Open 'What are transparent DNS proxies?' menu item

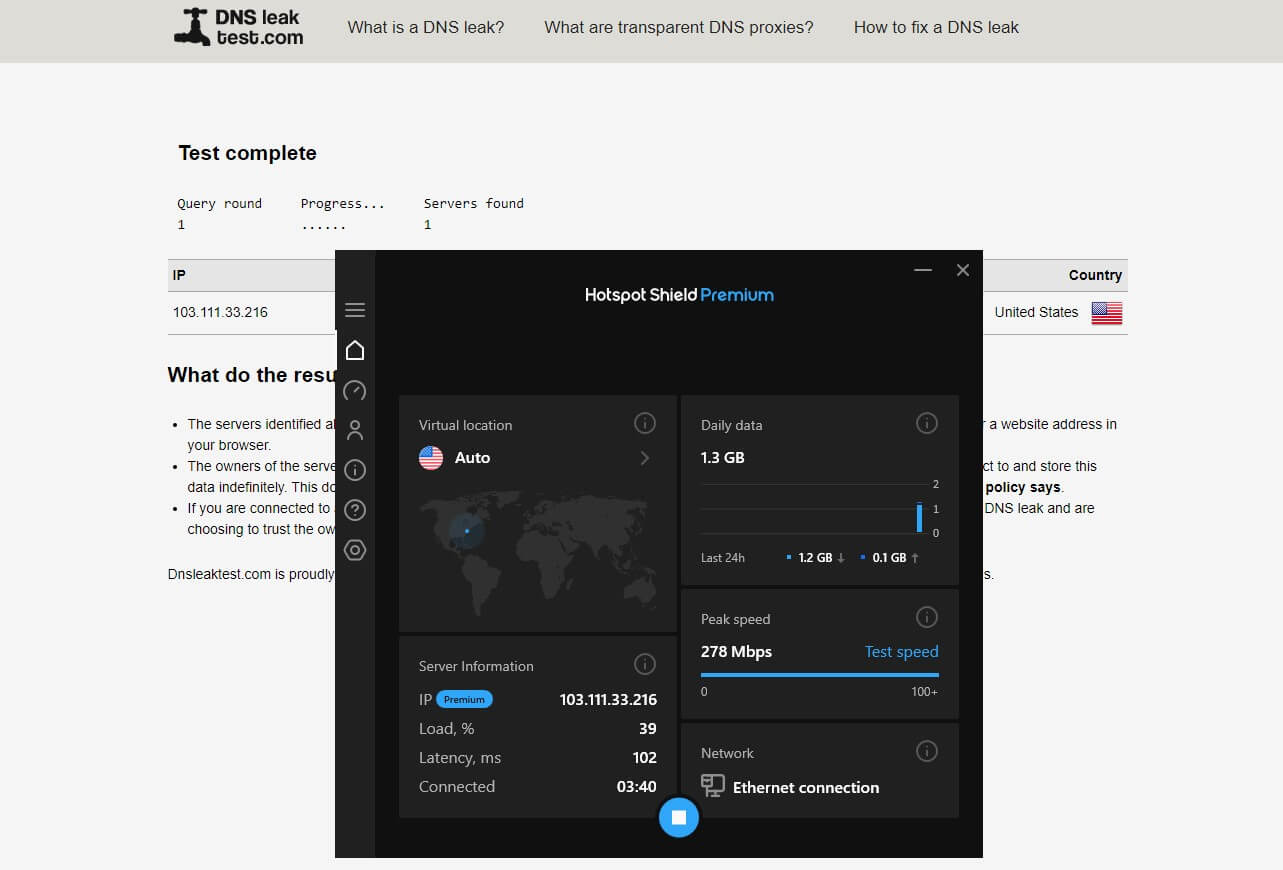point(679,28)
